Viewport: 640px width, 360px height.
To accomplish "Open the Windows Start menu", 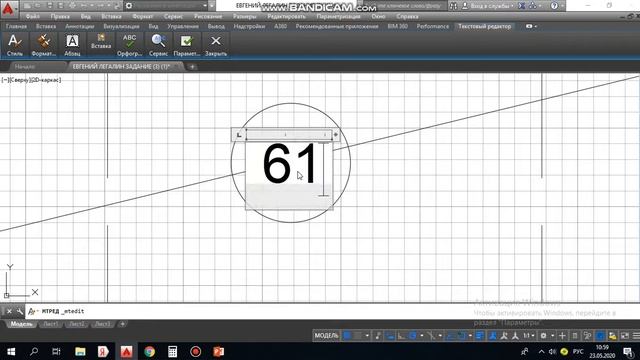I will (x=11, y=351).
